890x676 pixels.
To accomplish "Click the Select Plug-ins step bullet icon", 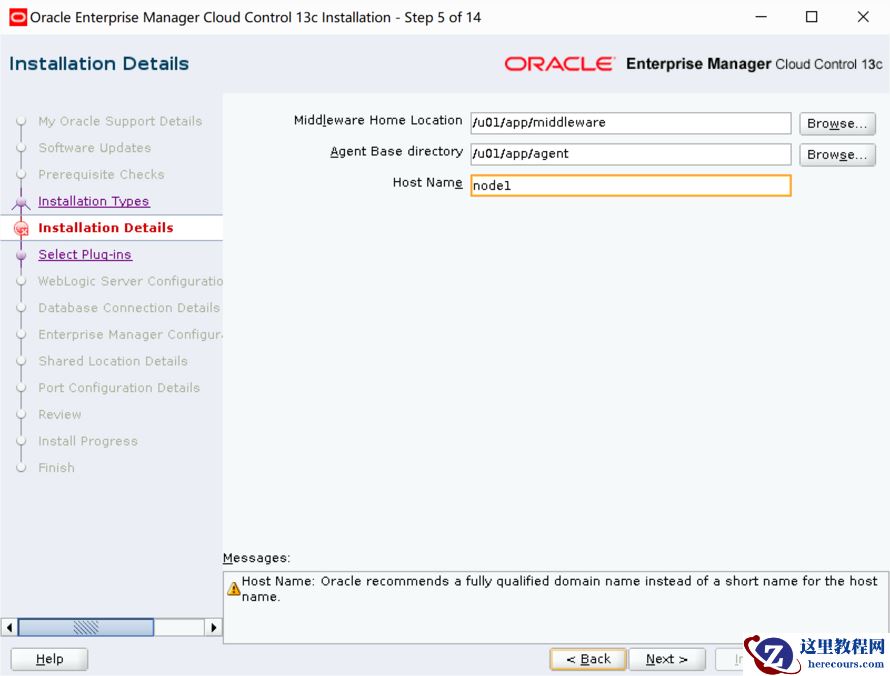I will pos(22,255).
